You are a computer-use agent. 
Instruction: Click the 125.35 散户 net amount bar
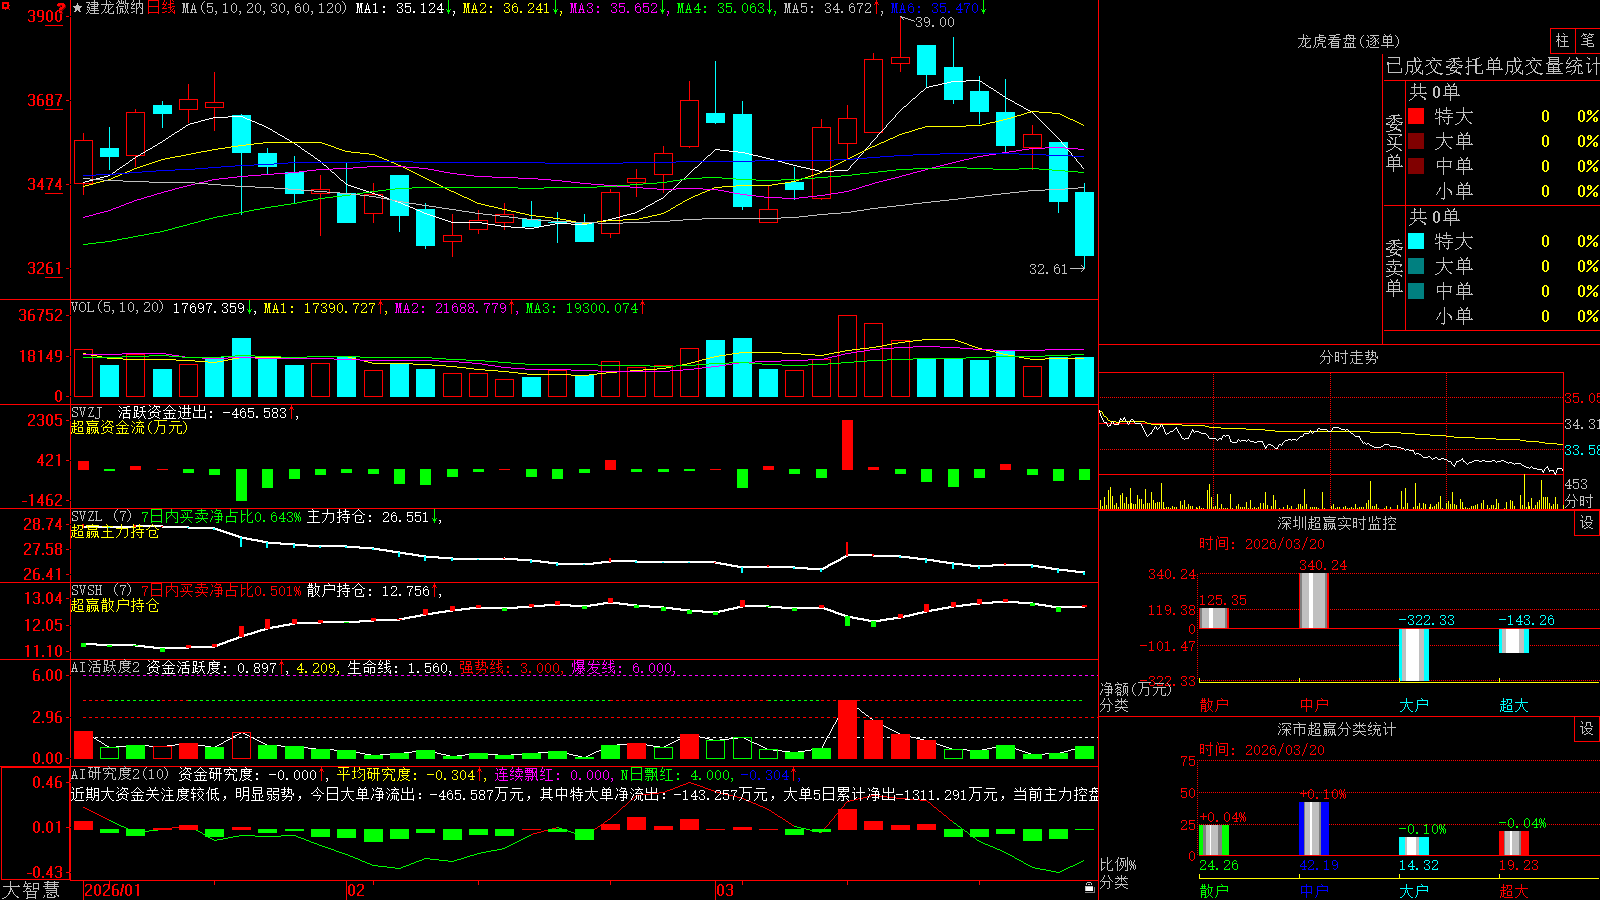(1213, 618)
